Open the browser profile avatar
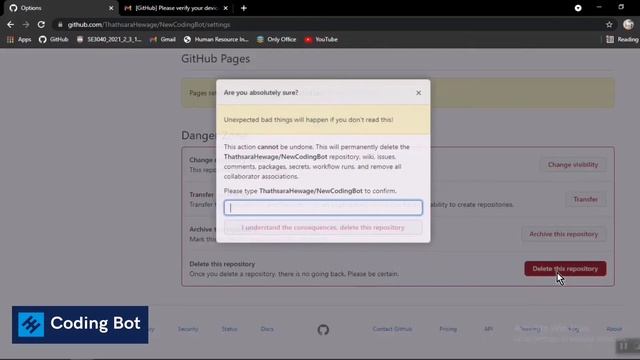The width and height of the screenshot is (640, 360). pos(628,24)
